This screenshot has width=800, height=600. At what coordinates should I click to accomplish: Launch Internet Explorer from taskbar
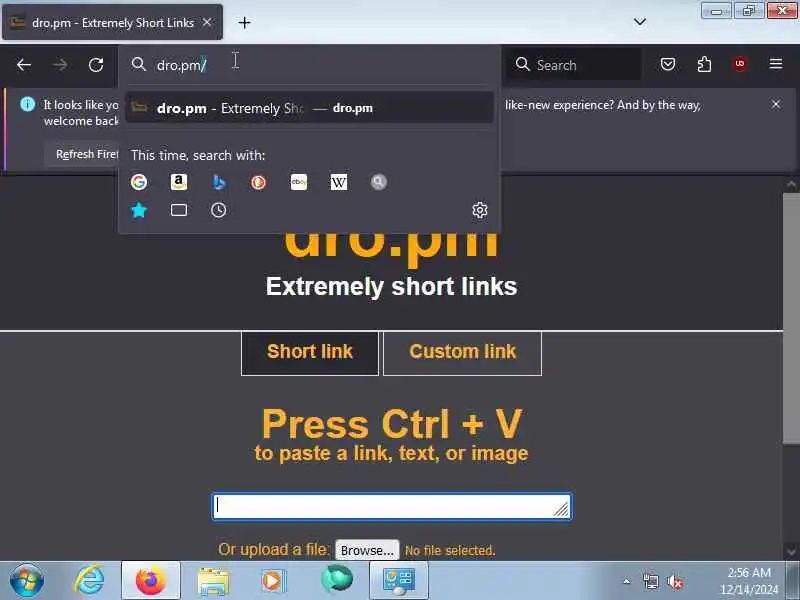click(x=89, y=580)
